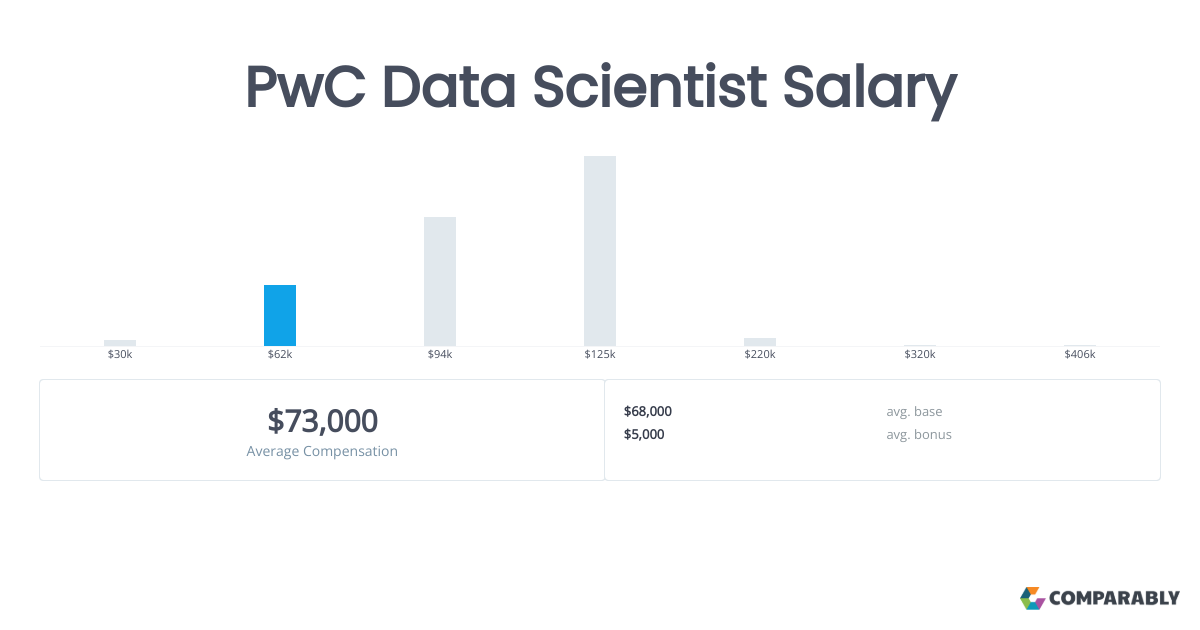This screenshot has width=1200, height=630.
Task: Click the $220k axis label
Action: pos(760,355)
